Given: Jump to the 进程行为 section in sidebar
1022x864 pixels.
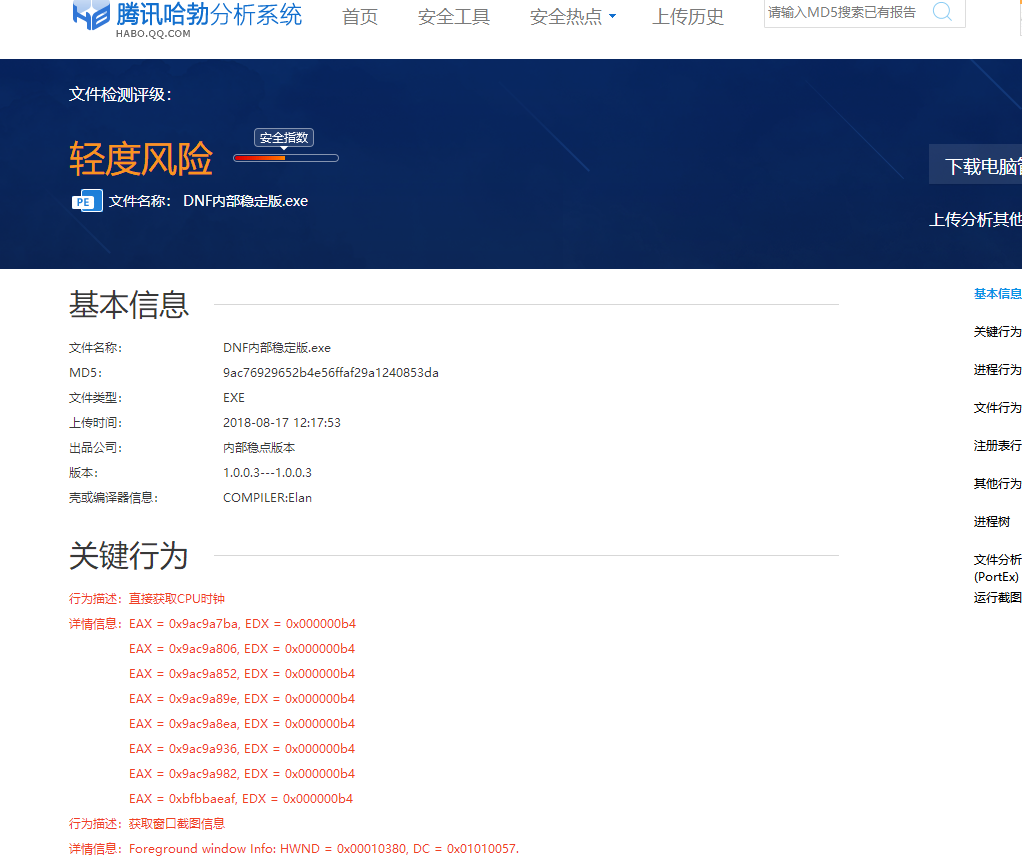Looking at the screenshot, I should (997, 369).
